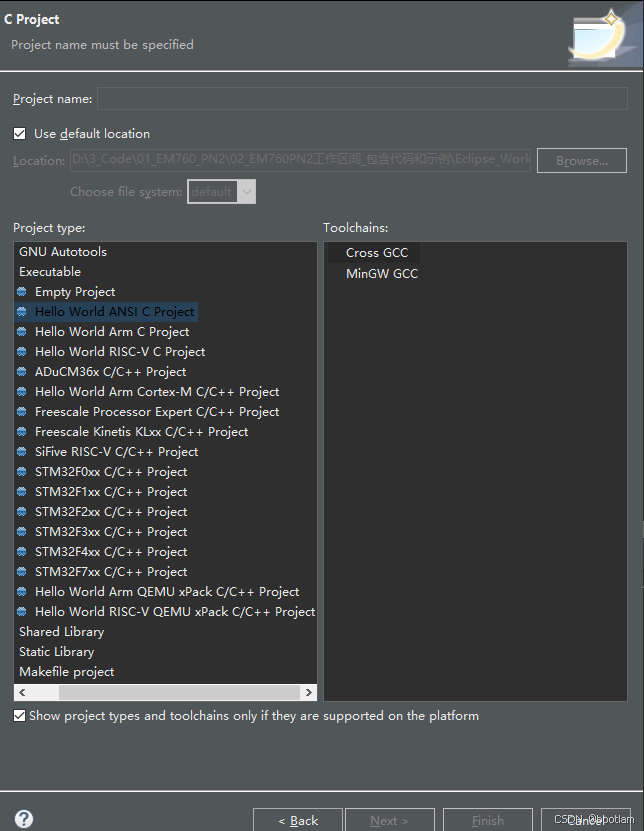Choose the MinGW GCC toolchain
The image size is (644, 831).
[382, 274]
